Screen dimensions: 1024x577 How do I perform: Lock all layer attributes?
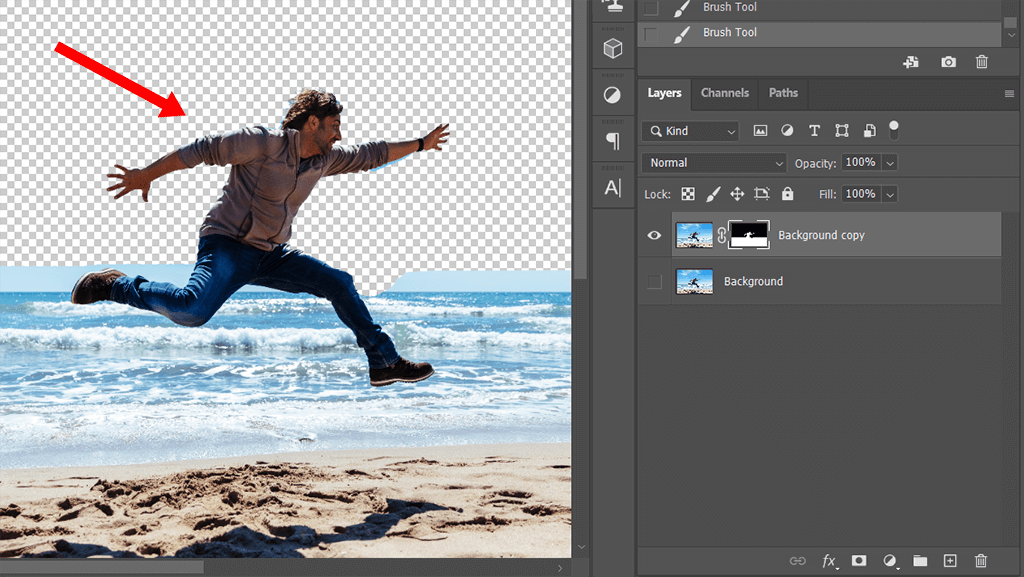788,194
